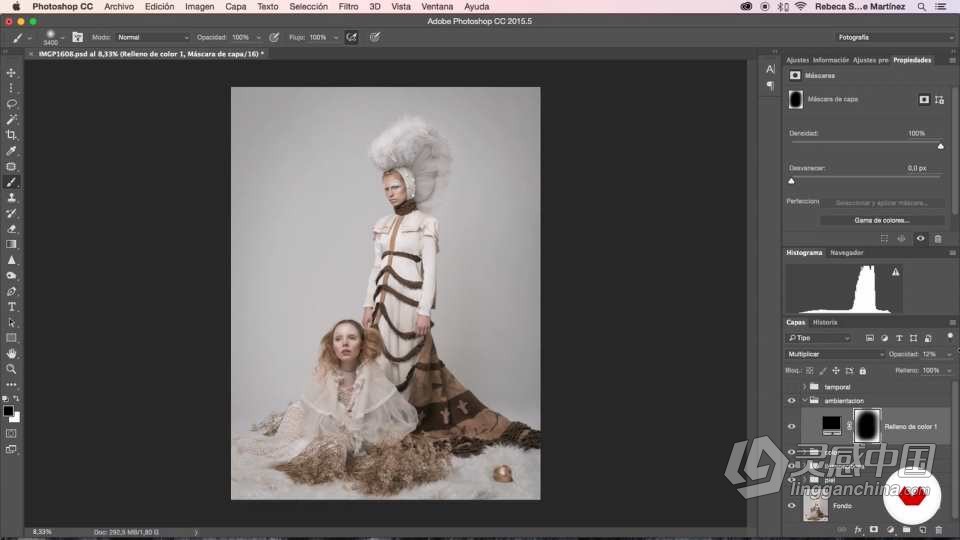
Task: Add a layer style with fx icon
Action: pyautogui.click(x=858, y=530)
